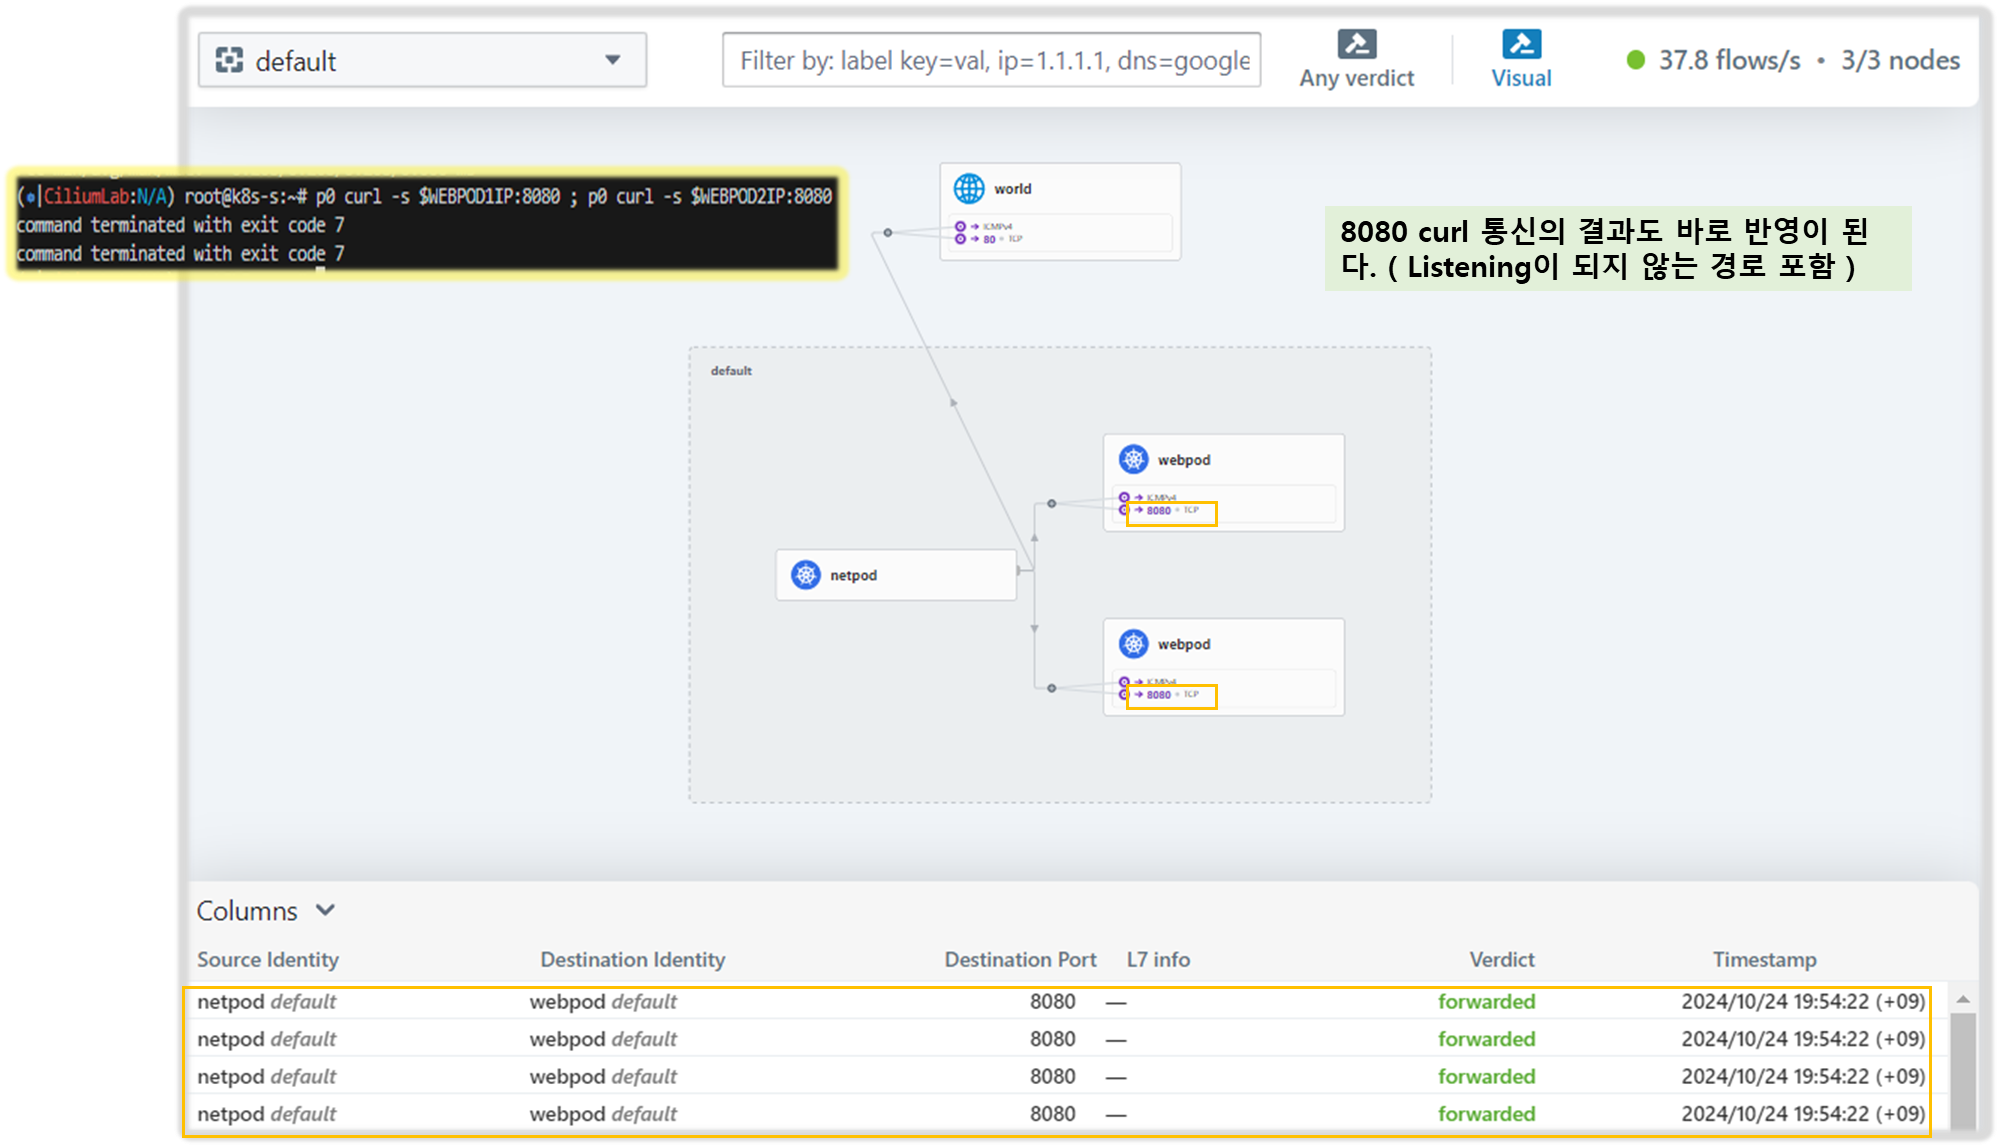Click the upper webpod card's Kubernetes icon
The height and width of the screenshot is (1147, 1999).
pyautogui.click(x=1133, y=459)
